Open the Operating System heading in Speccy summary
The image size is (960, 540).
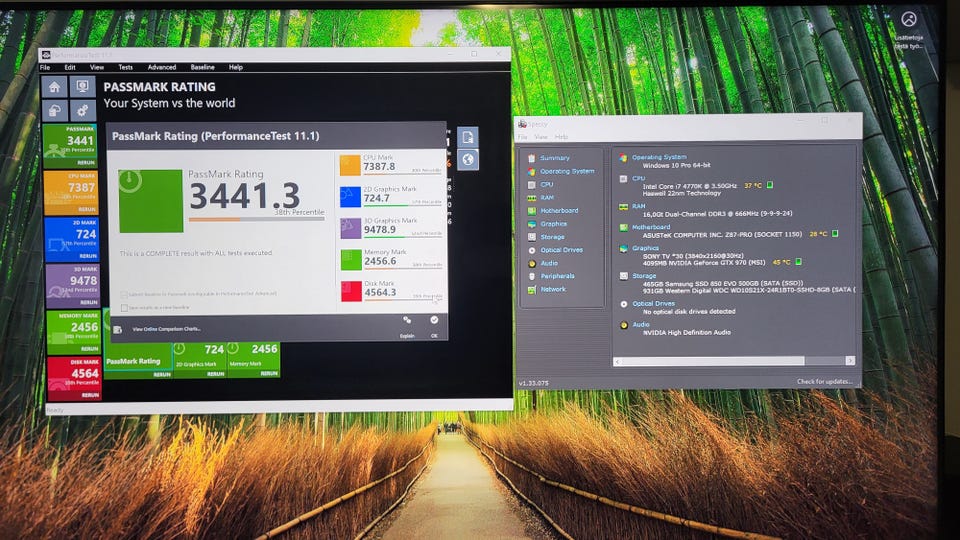pyautogui.click(x=659, y=157)
